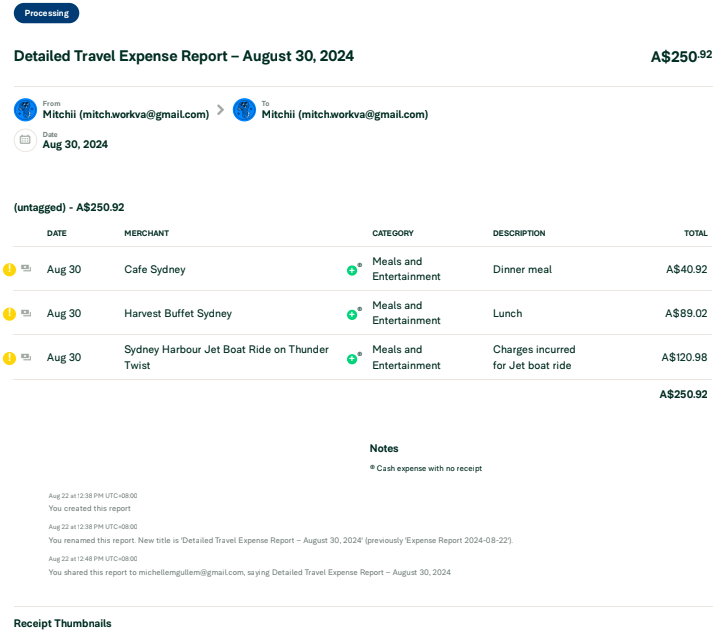722x636 pixels.
Task: Click the Lunch description
Action: (507, 314)
